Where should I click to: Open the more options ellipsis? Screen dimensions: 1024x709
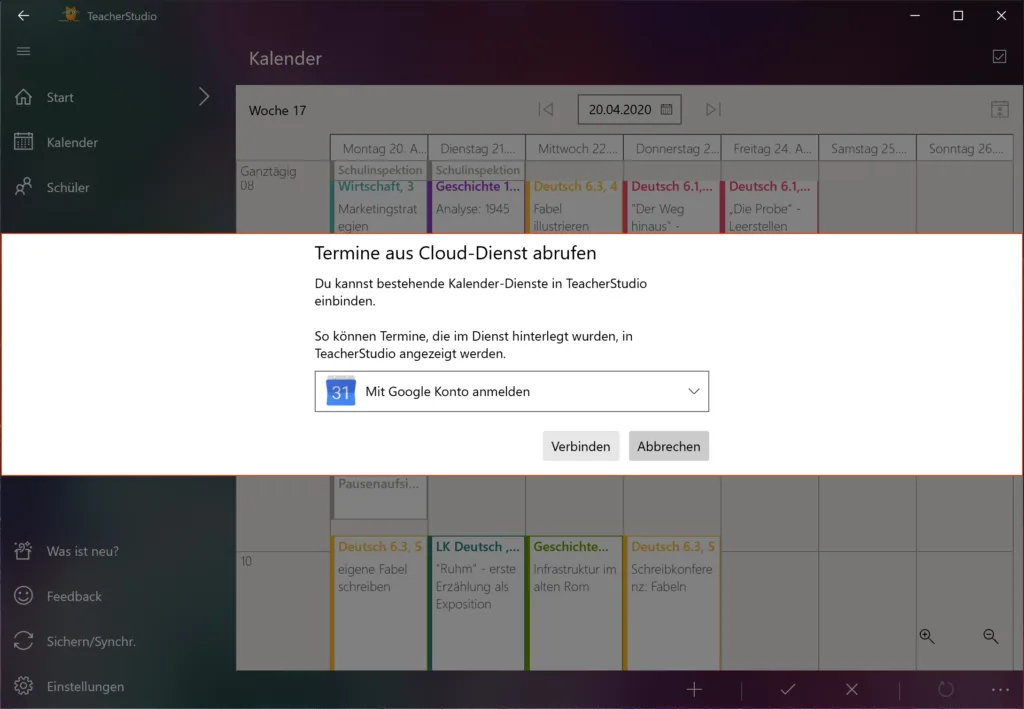(x=1000, y=689)
